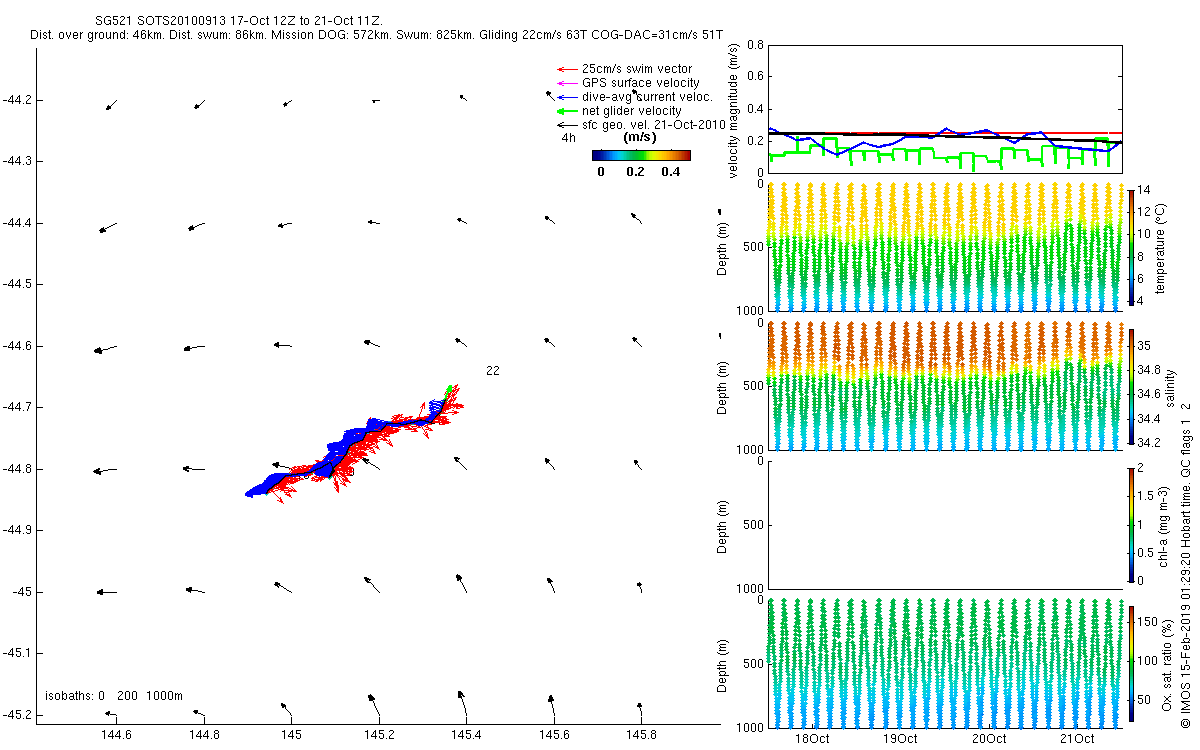This screenshot has width=1200, height=750.
Task: Click the '144.6' longitude tick label
Action: (117, 735)
